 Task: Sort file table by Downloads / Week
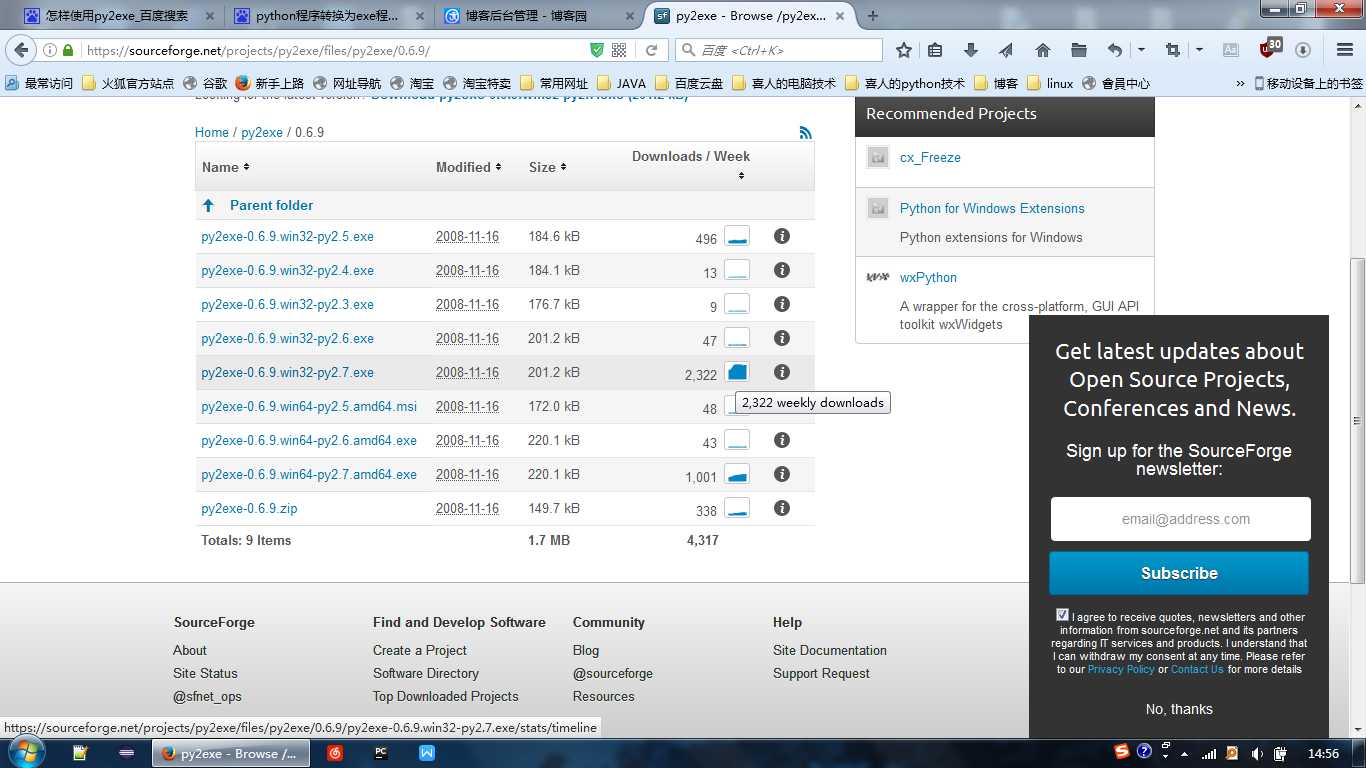point(691,164)
